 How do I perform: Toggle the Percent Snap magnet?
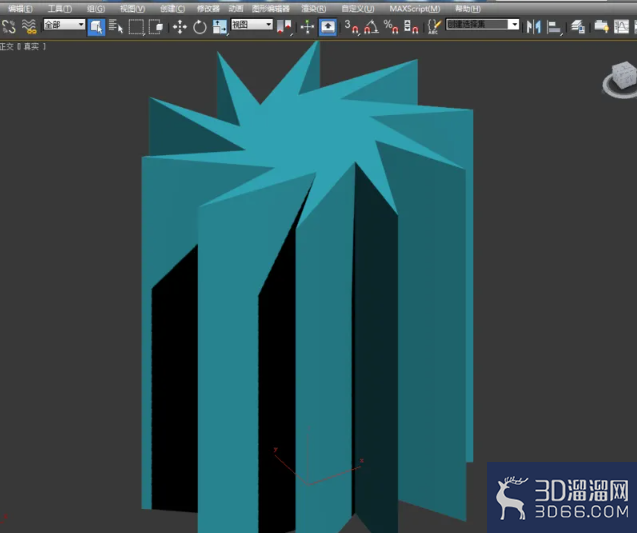391,27
